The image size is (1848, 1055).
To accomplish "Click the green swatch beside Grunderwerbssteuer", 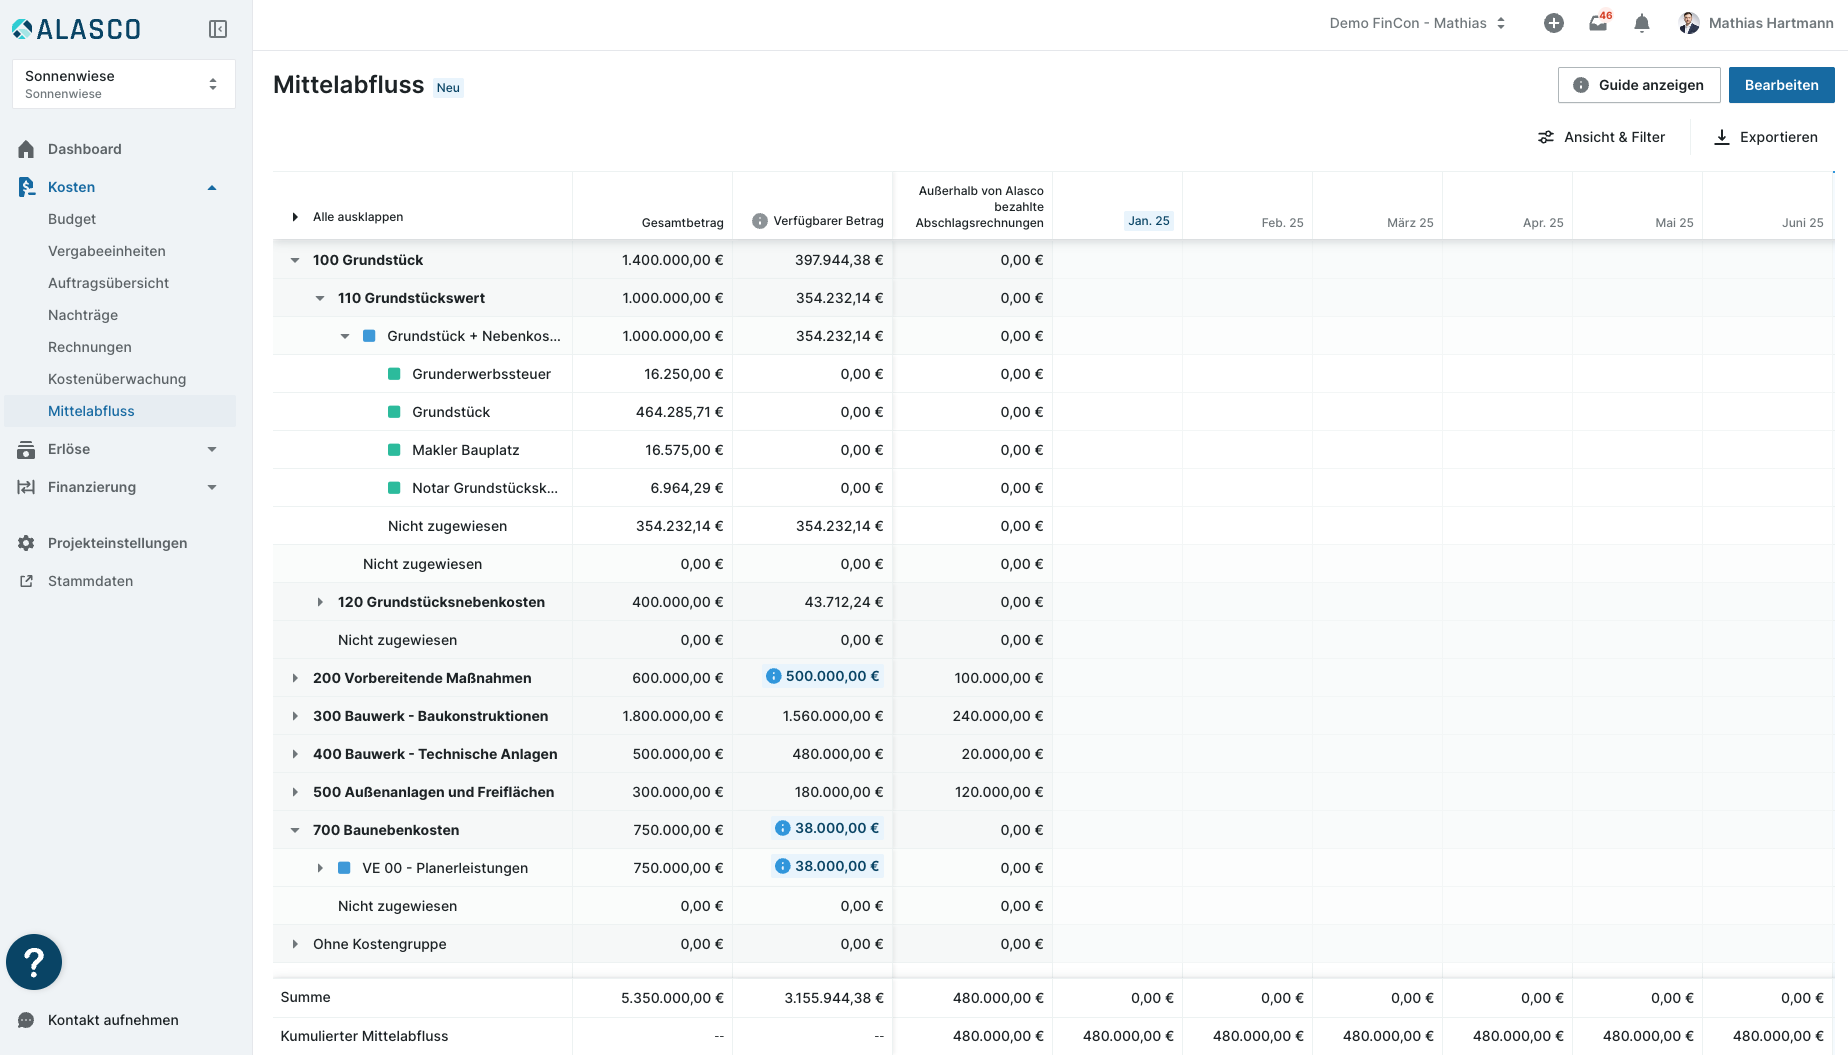I will tap(394, 374).
